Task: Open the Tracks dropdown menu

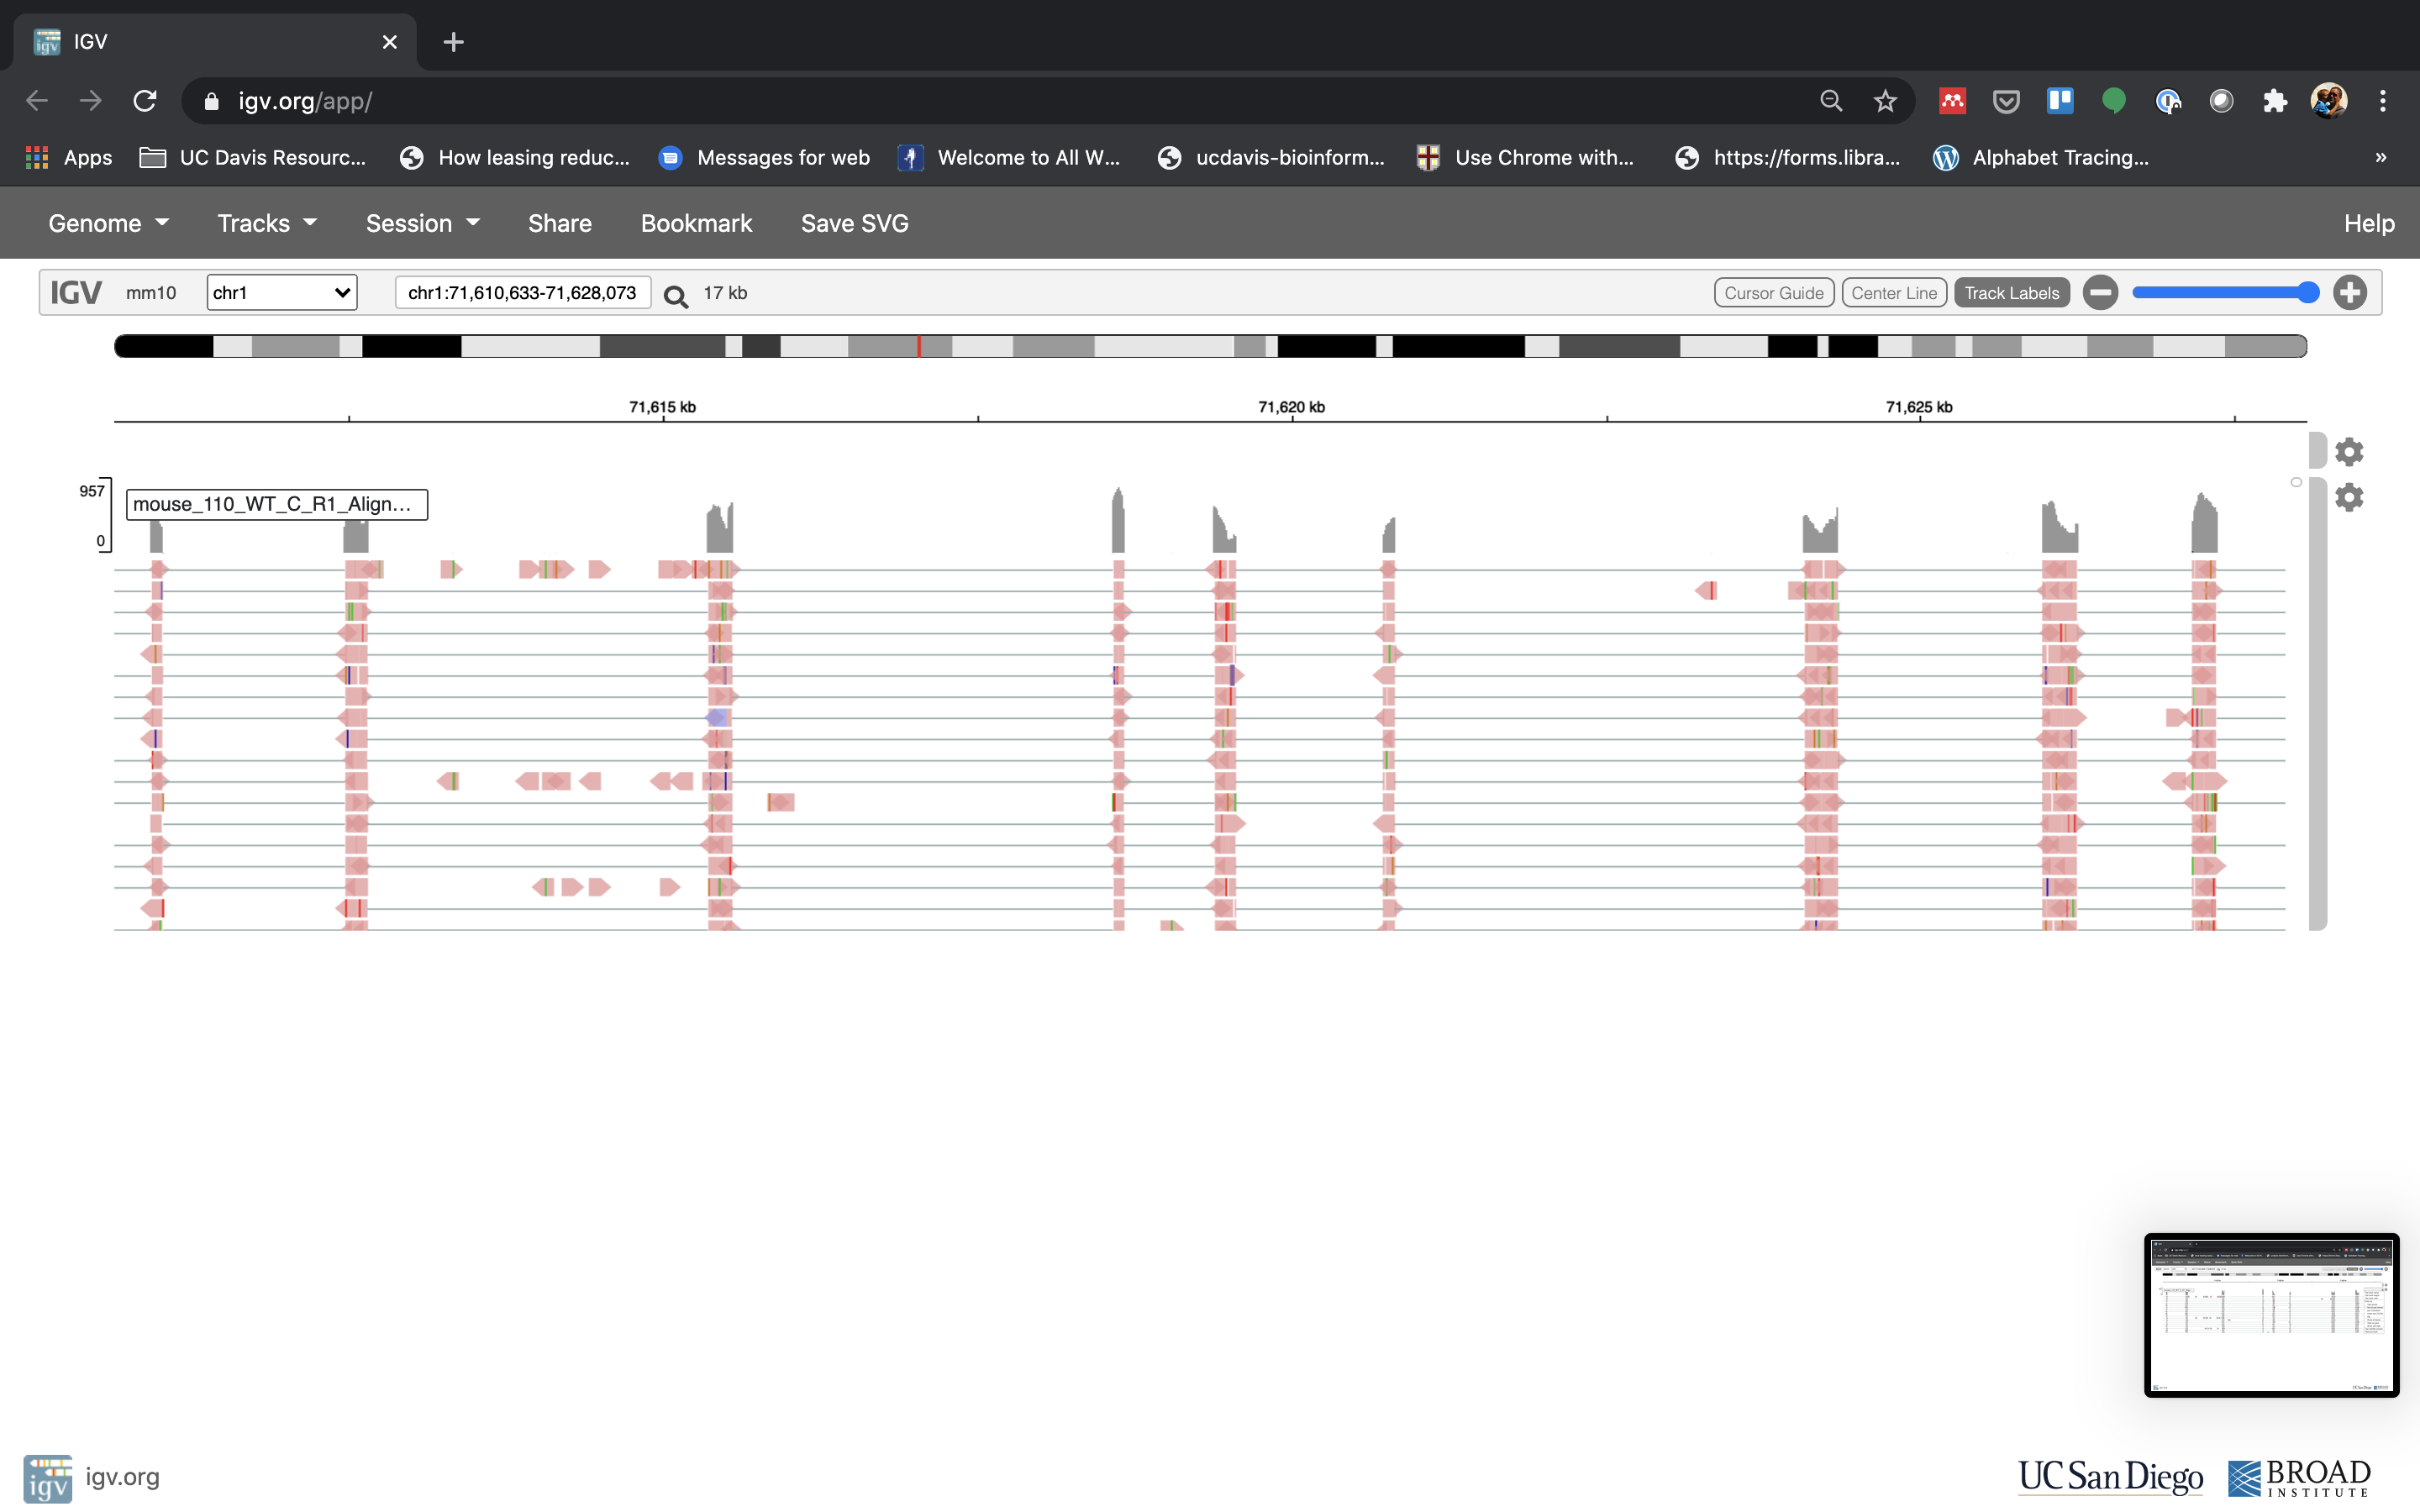Action: click(x=267, y=223)
